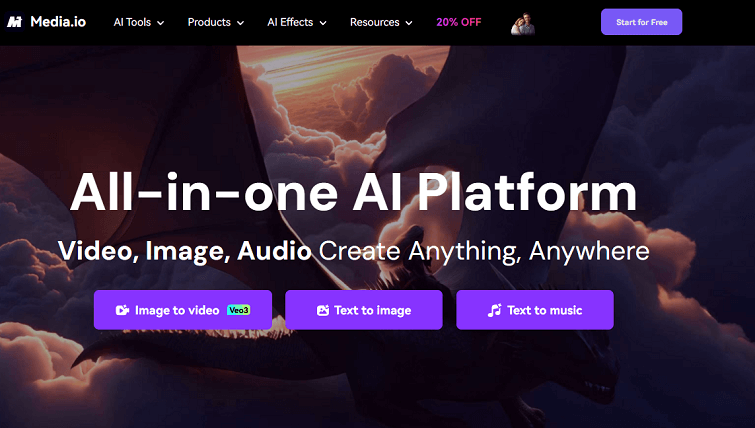Click the camera icon on Image to video
This screenshot has width=755, height=428.
pyautogui.click(x=122, y=310)
